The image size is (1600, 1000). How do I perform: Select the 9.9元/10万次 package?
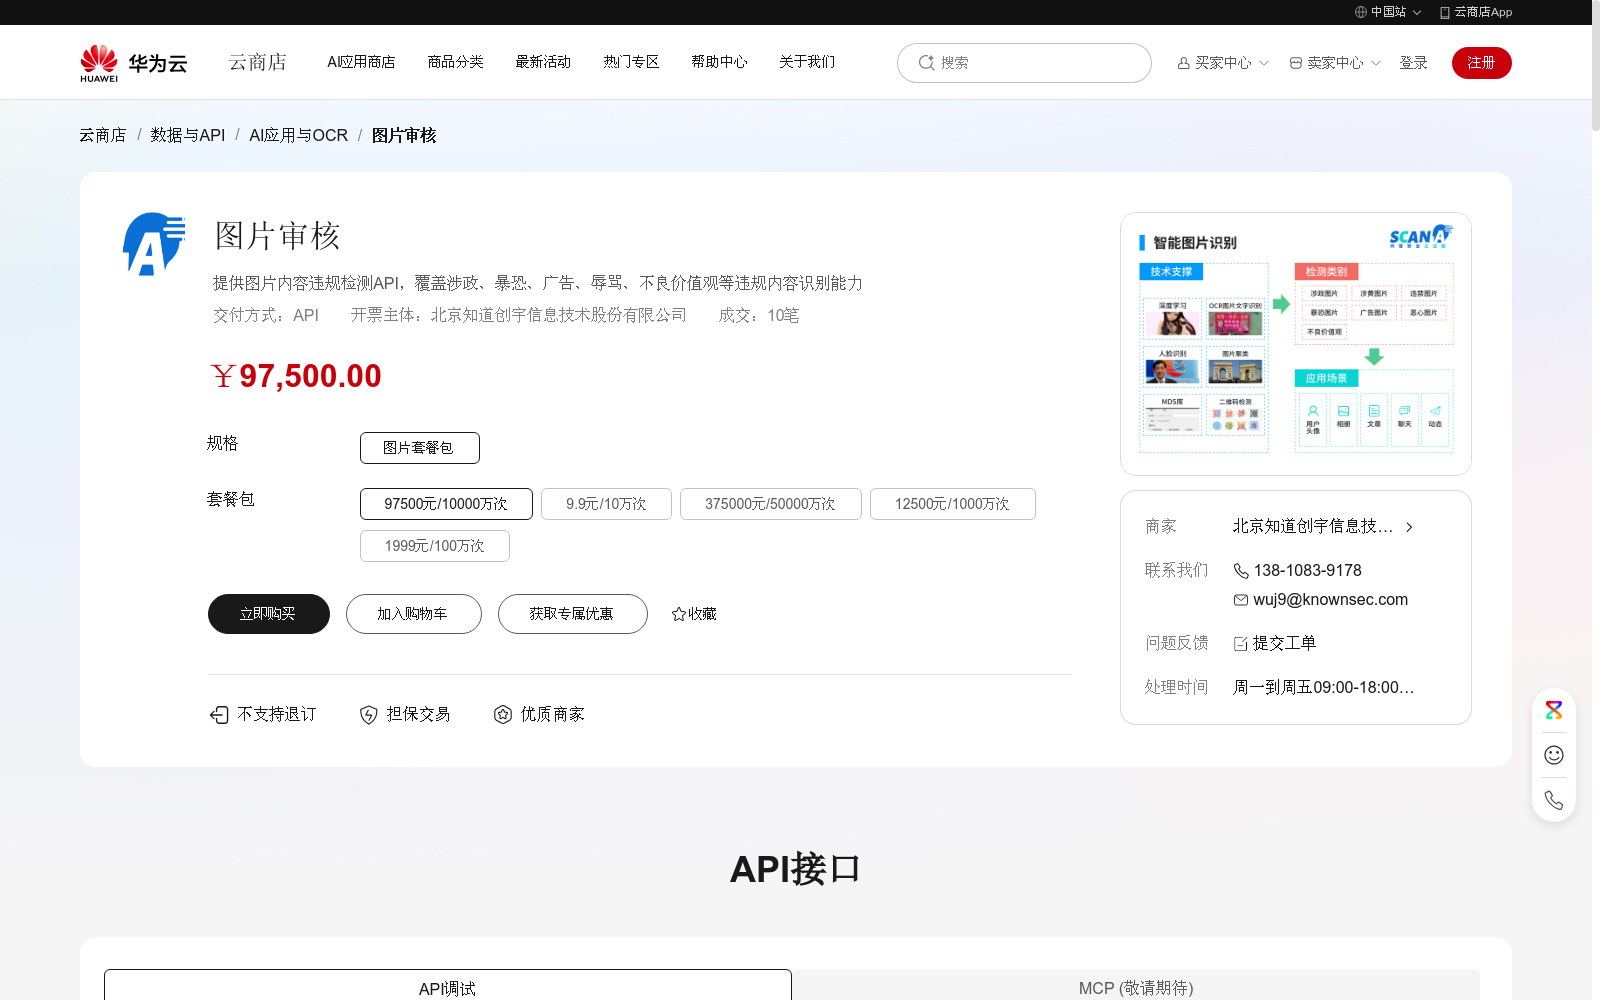click(606, 504)
